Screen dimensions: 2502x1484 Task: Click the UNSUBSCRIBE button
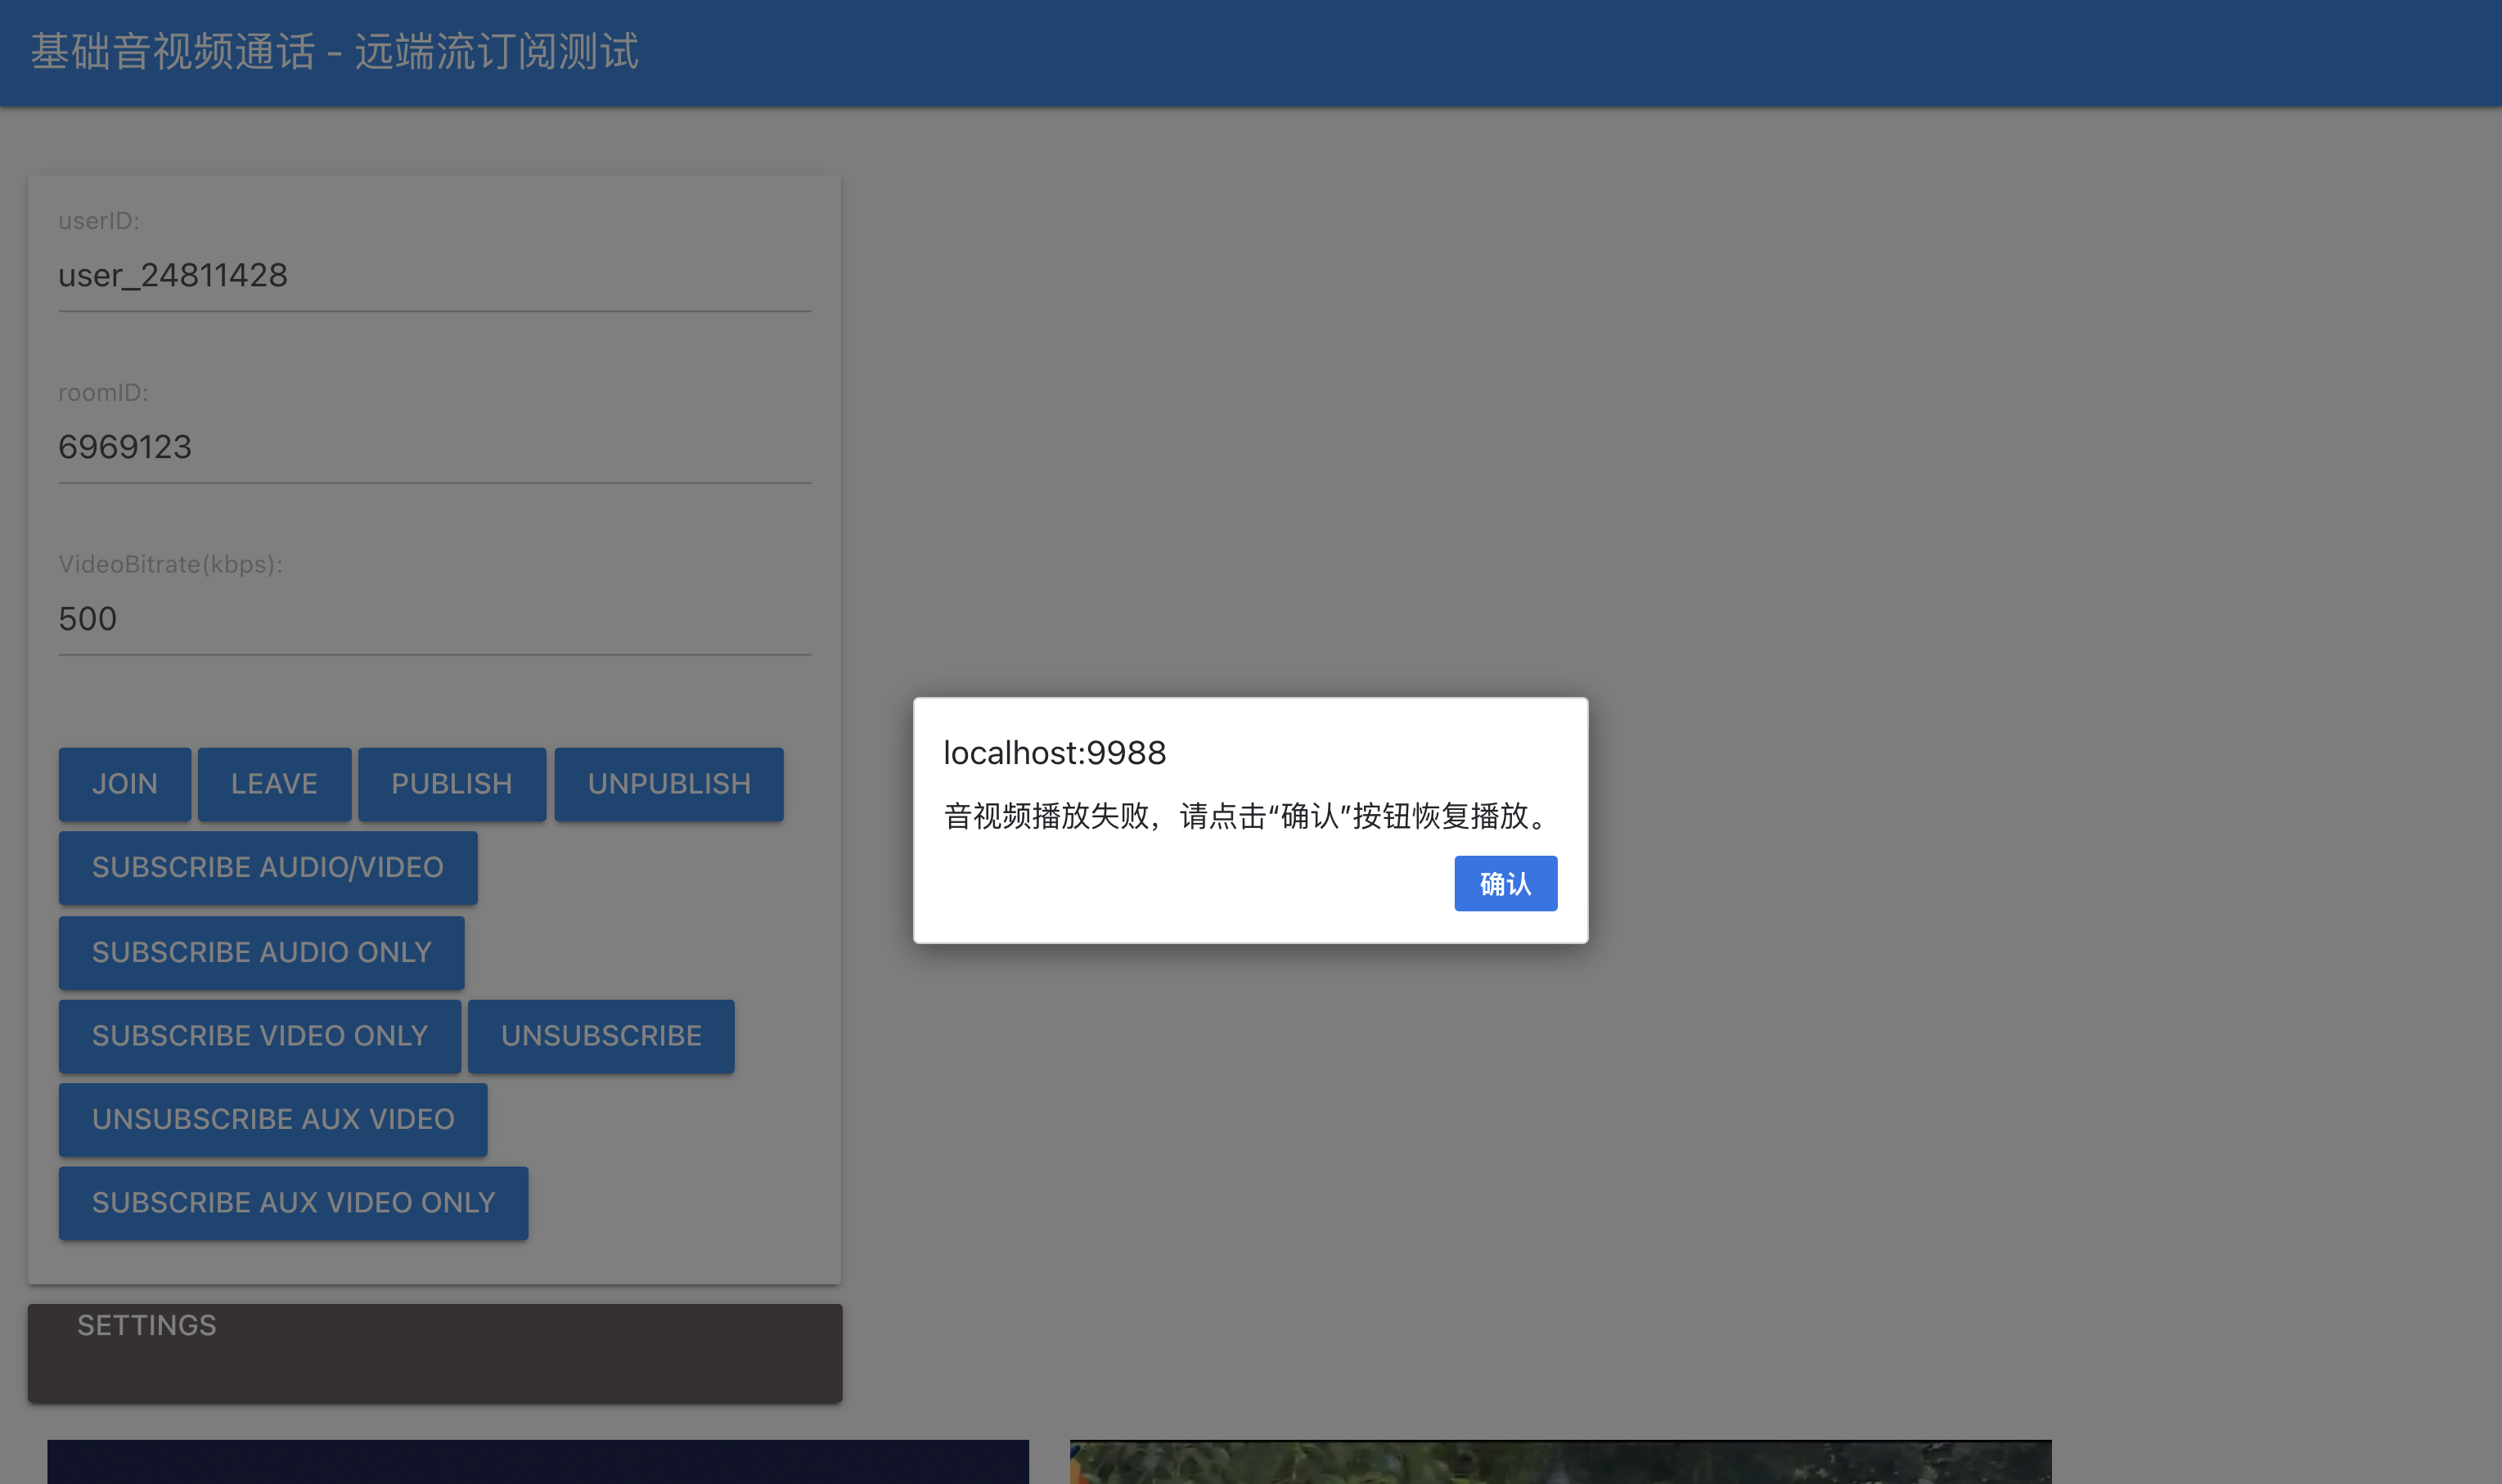coord(600,1036)
